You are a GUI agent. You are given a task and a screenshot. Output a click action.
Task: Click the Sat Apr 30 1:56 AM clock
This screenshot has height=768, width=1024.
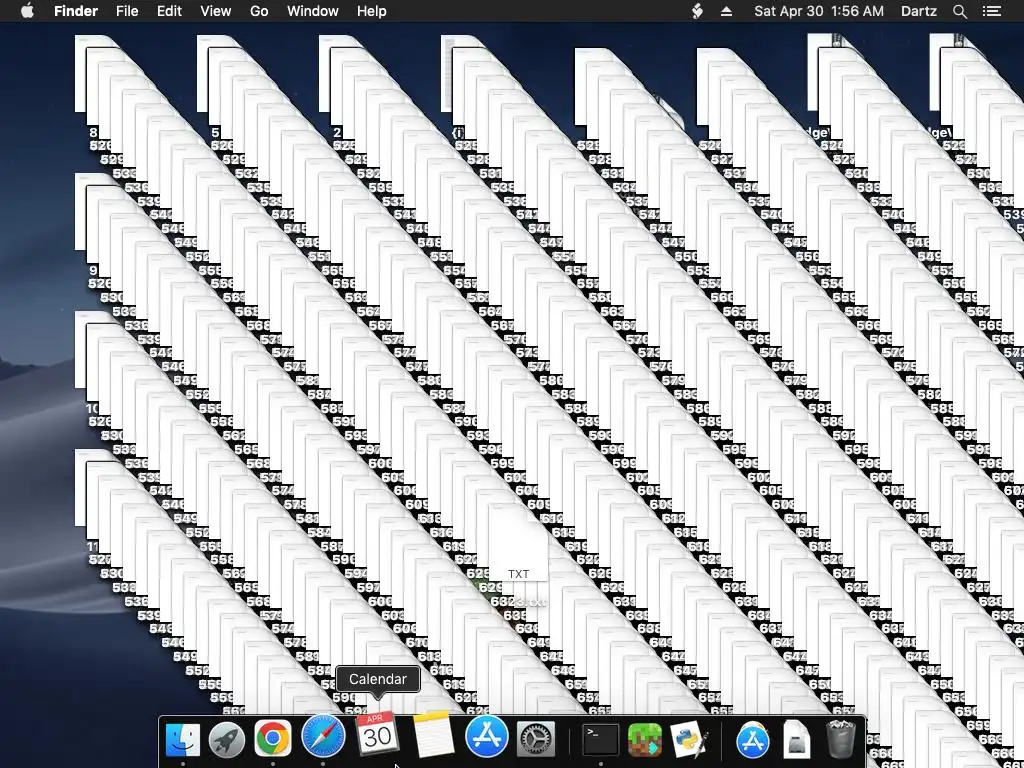coord(819,11)
